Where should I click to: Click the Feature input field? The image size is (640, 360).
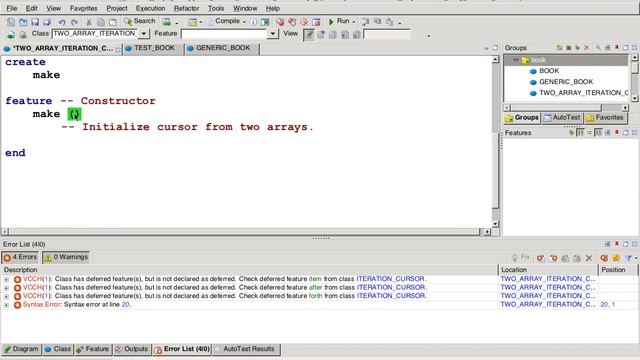pyautogui.click(x=224, y=34)
